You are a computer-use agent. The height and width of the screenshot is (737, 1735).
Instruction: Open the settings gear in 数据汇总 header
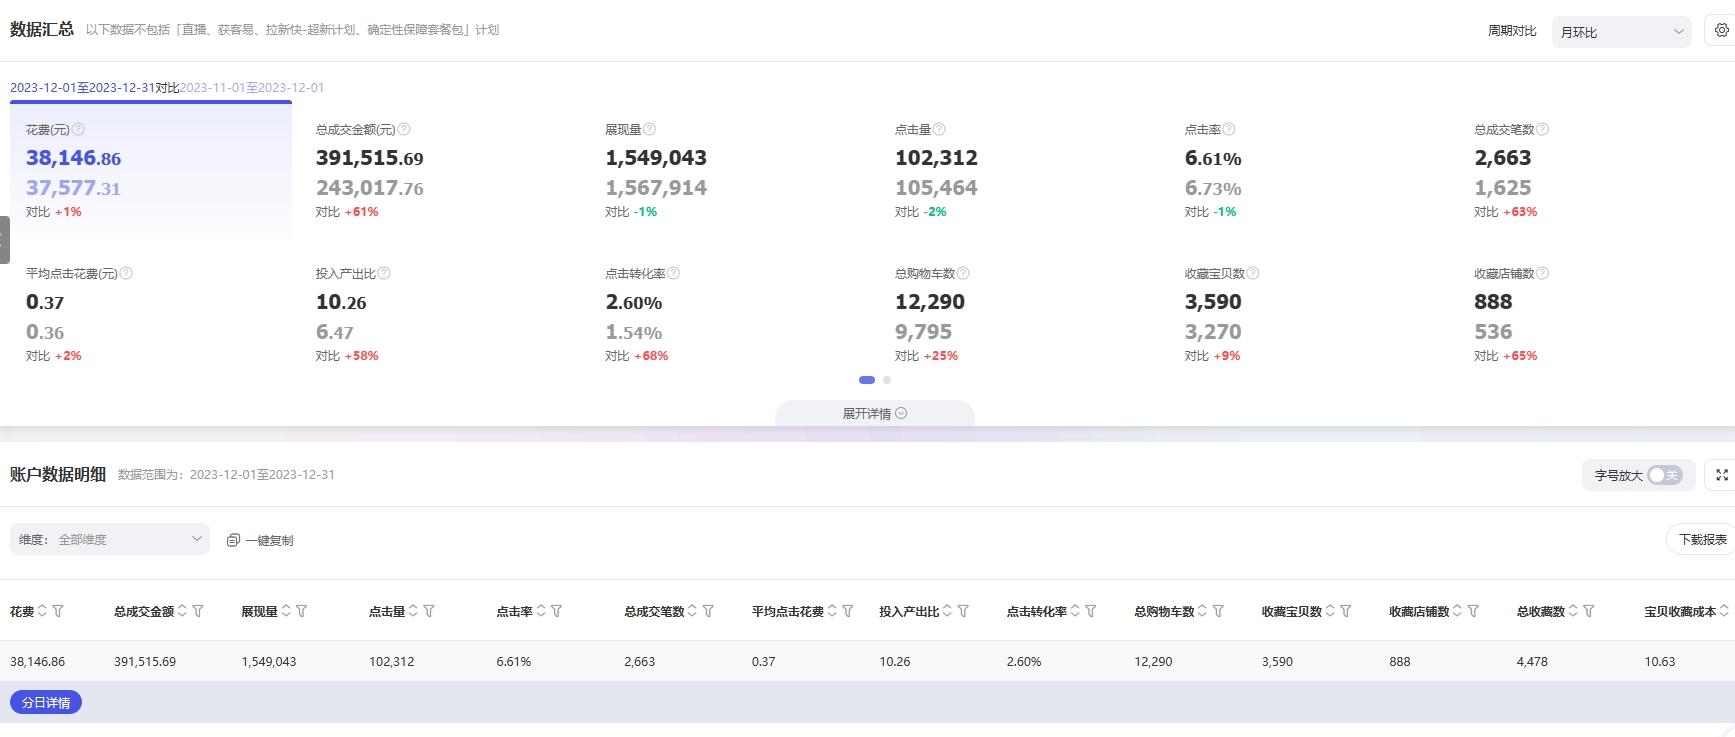[x=1721, y=31]
